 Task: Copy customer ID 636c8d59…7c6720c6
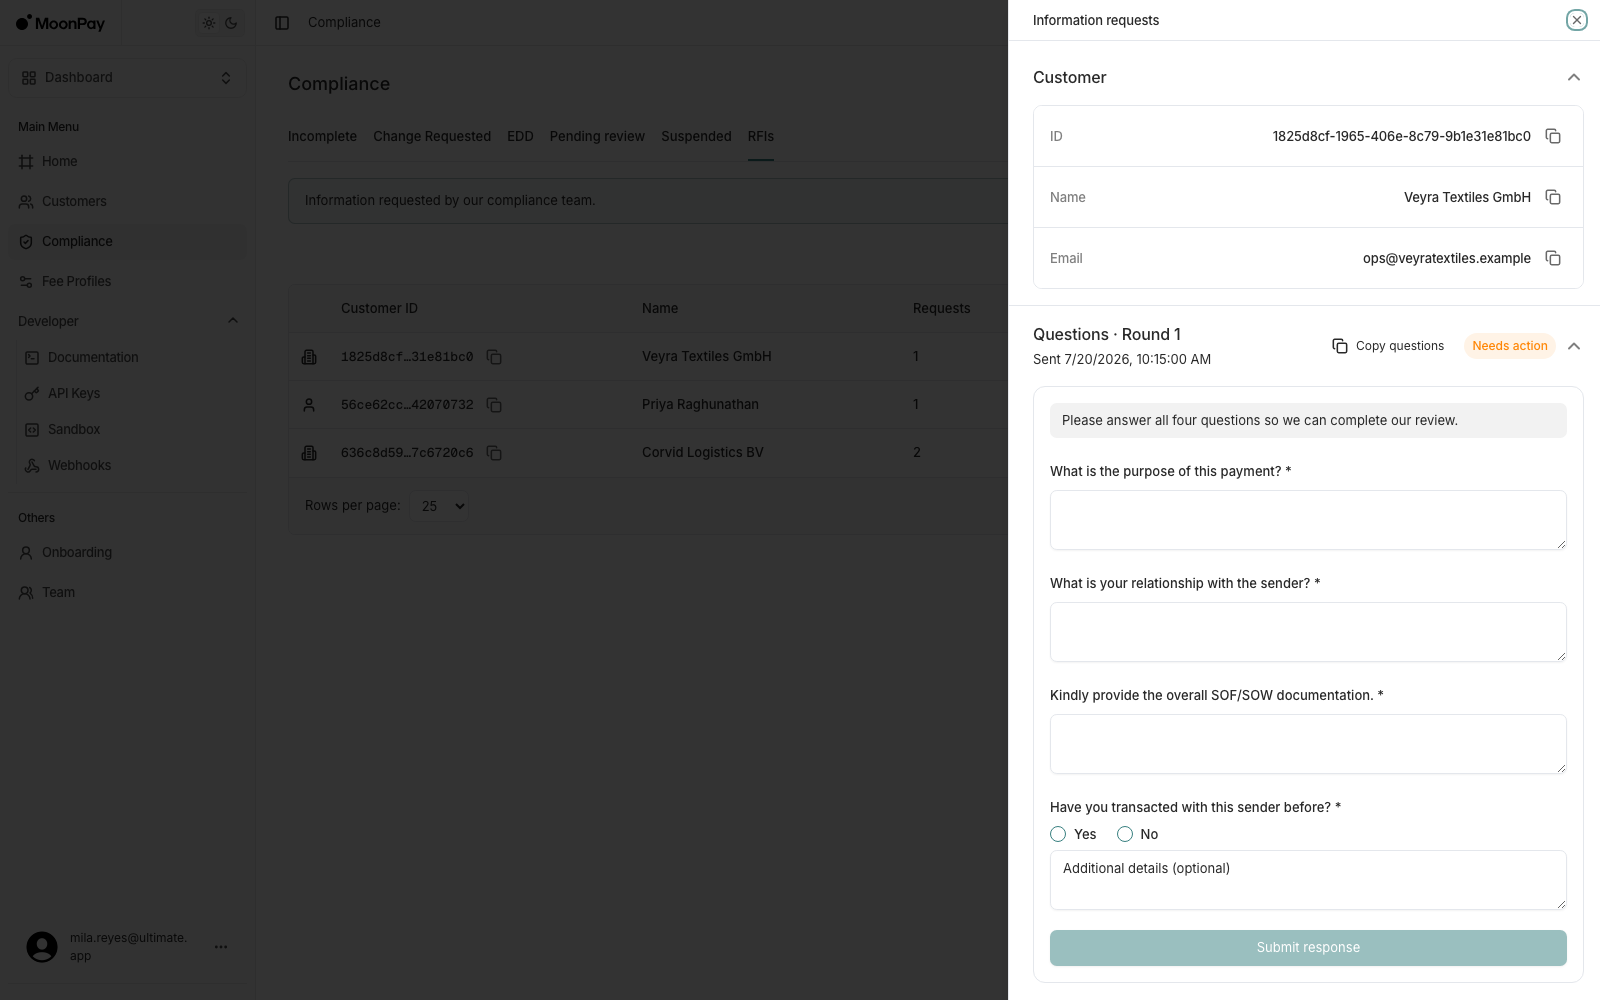[494, 453]
